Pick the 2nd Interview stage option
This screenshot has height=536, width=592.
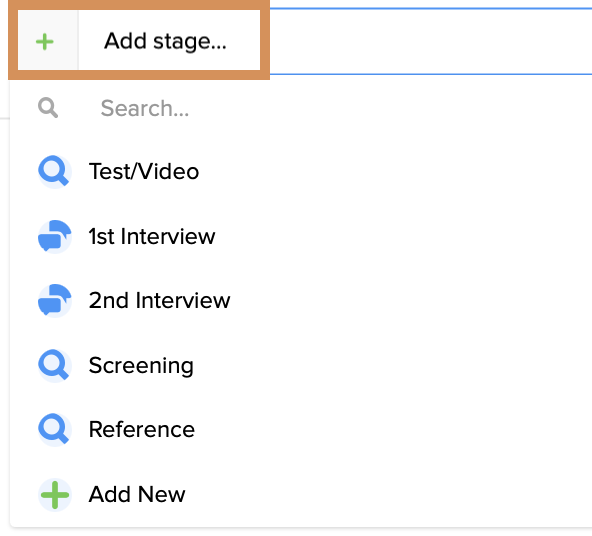tap(301, 300)
